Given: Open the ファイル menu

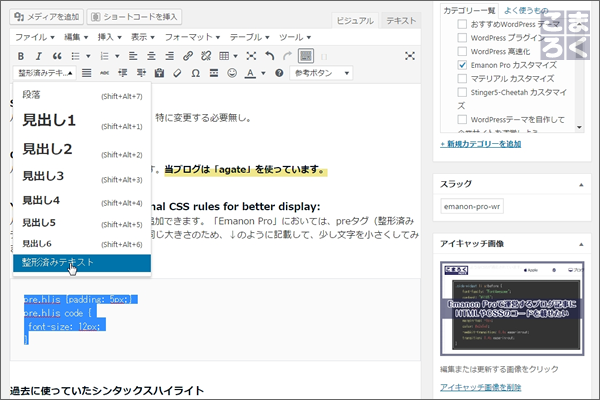Looking at the screenshot, I should click(35, 37).
